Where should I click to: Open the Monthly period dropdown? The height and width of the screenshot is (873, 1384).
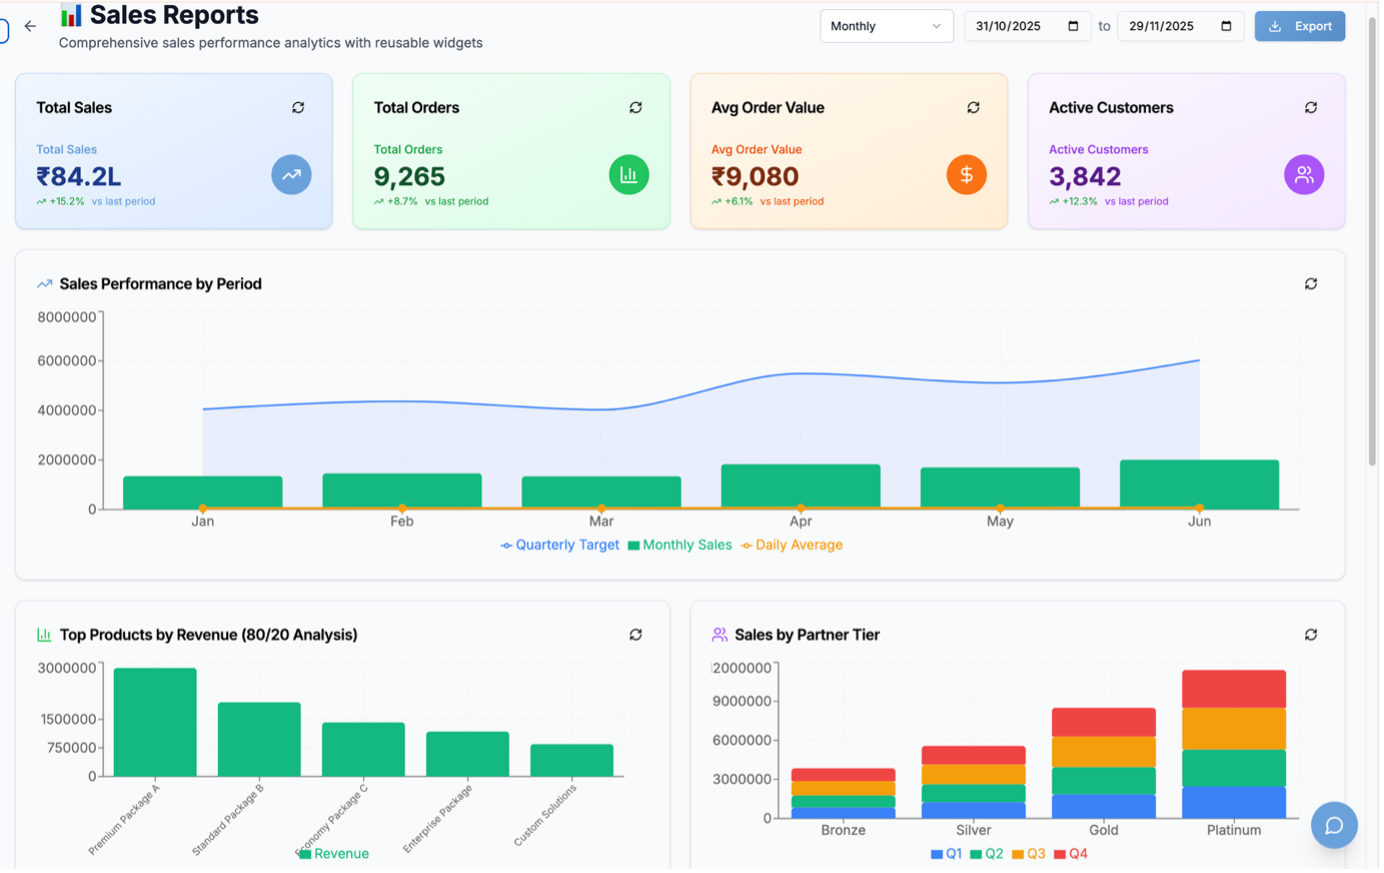click(886, 26)
